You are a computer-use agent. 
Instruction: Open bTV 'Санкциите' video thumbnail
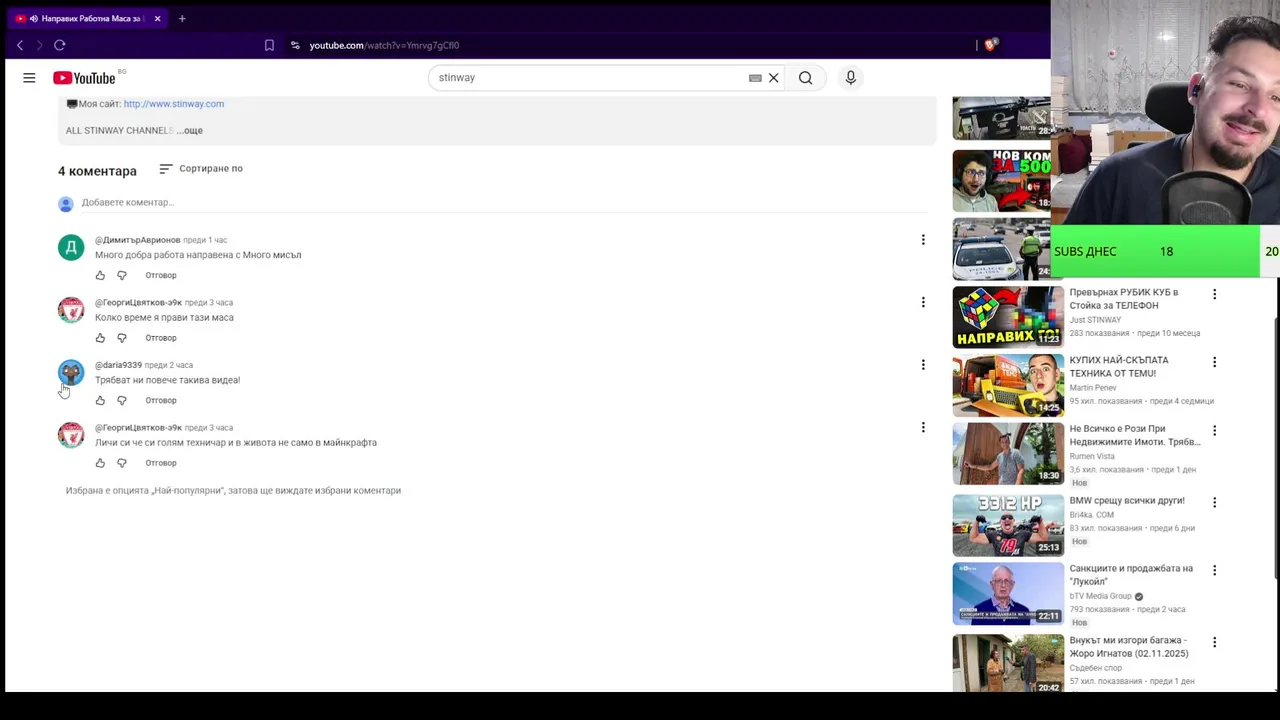(1008, 593)
